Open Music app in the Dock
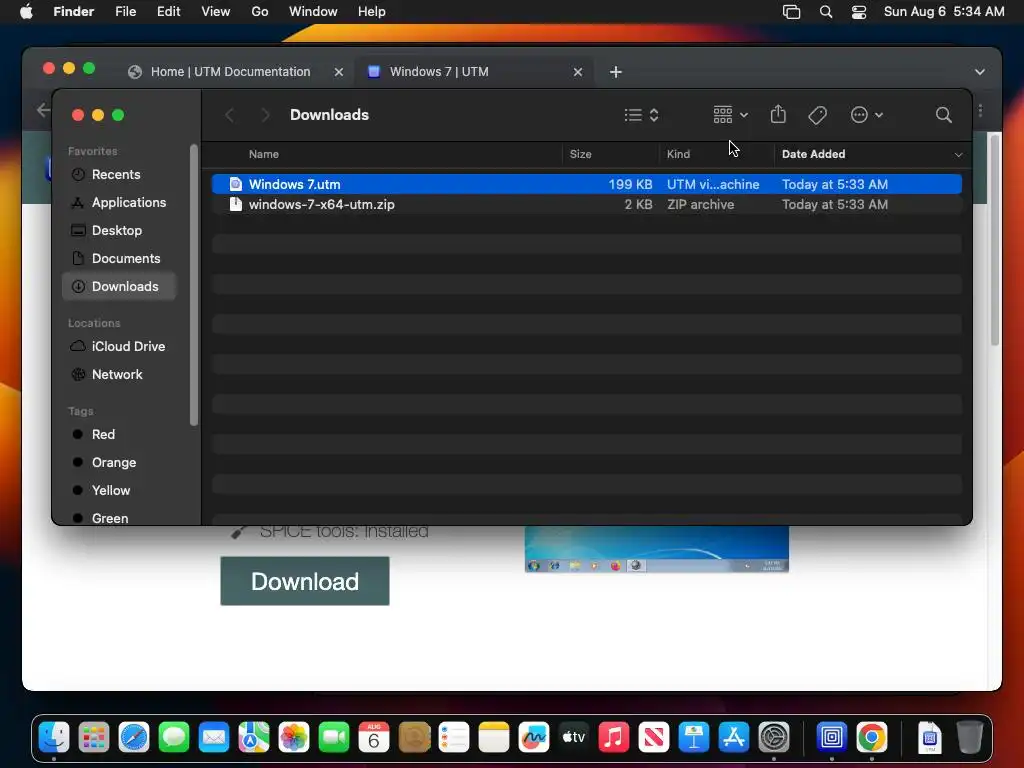The width and height of the screenshot is (1024, 768). pyautogui.click(x=614, y=738)
